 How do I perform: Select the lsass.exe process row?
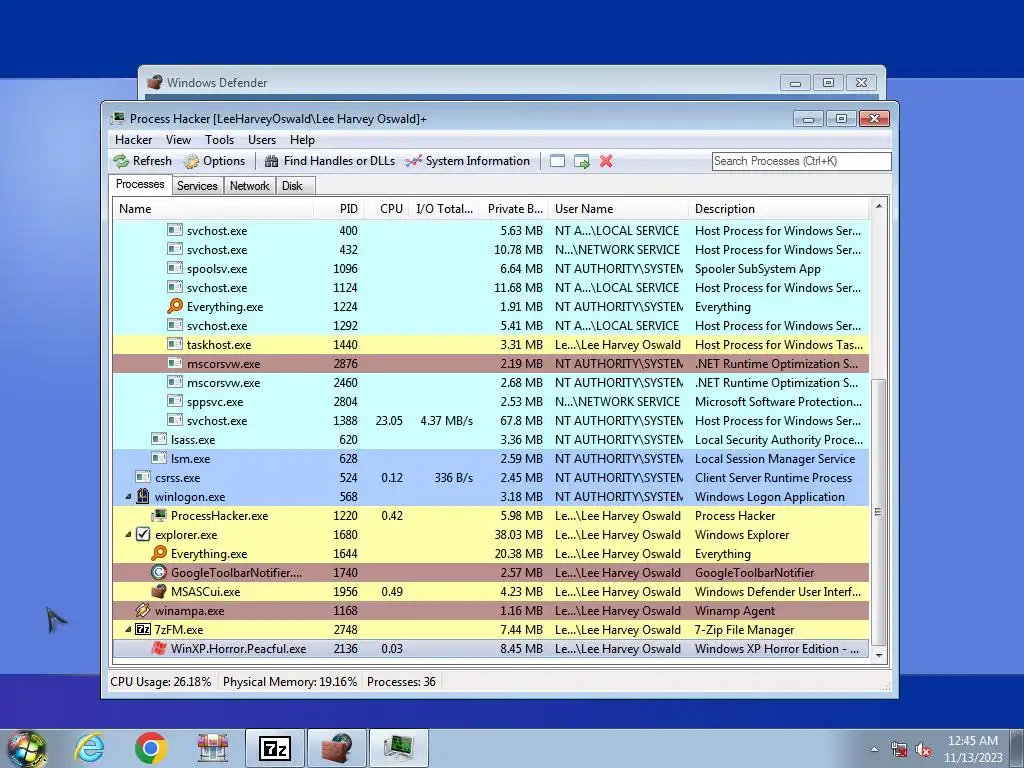pos(490,440)
